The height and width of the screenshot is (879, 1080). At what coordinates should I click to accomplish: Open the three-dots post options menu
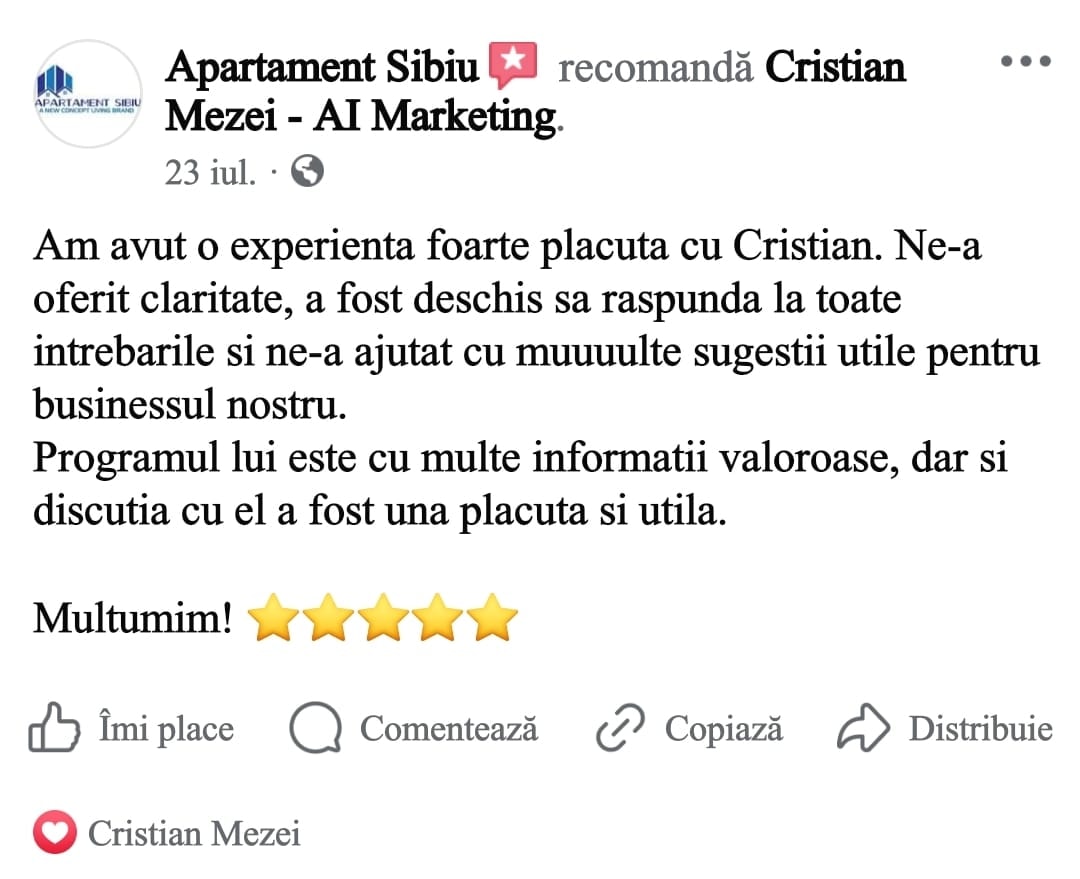tap(1025, 61)
